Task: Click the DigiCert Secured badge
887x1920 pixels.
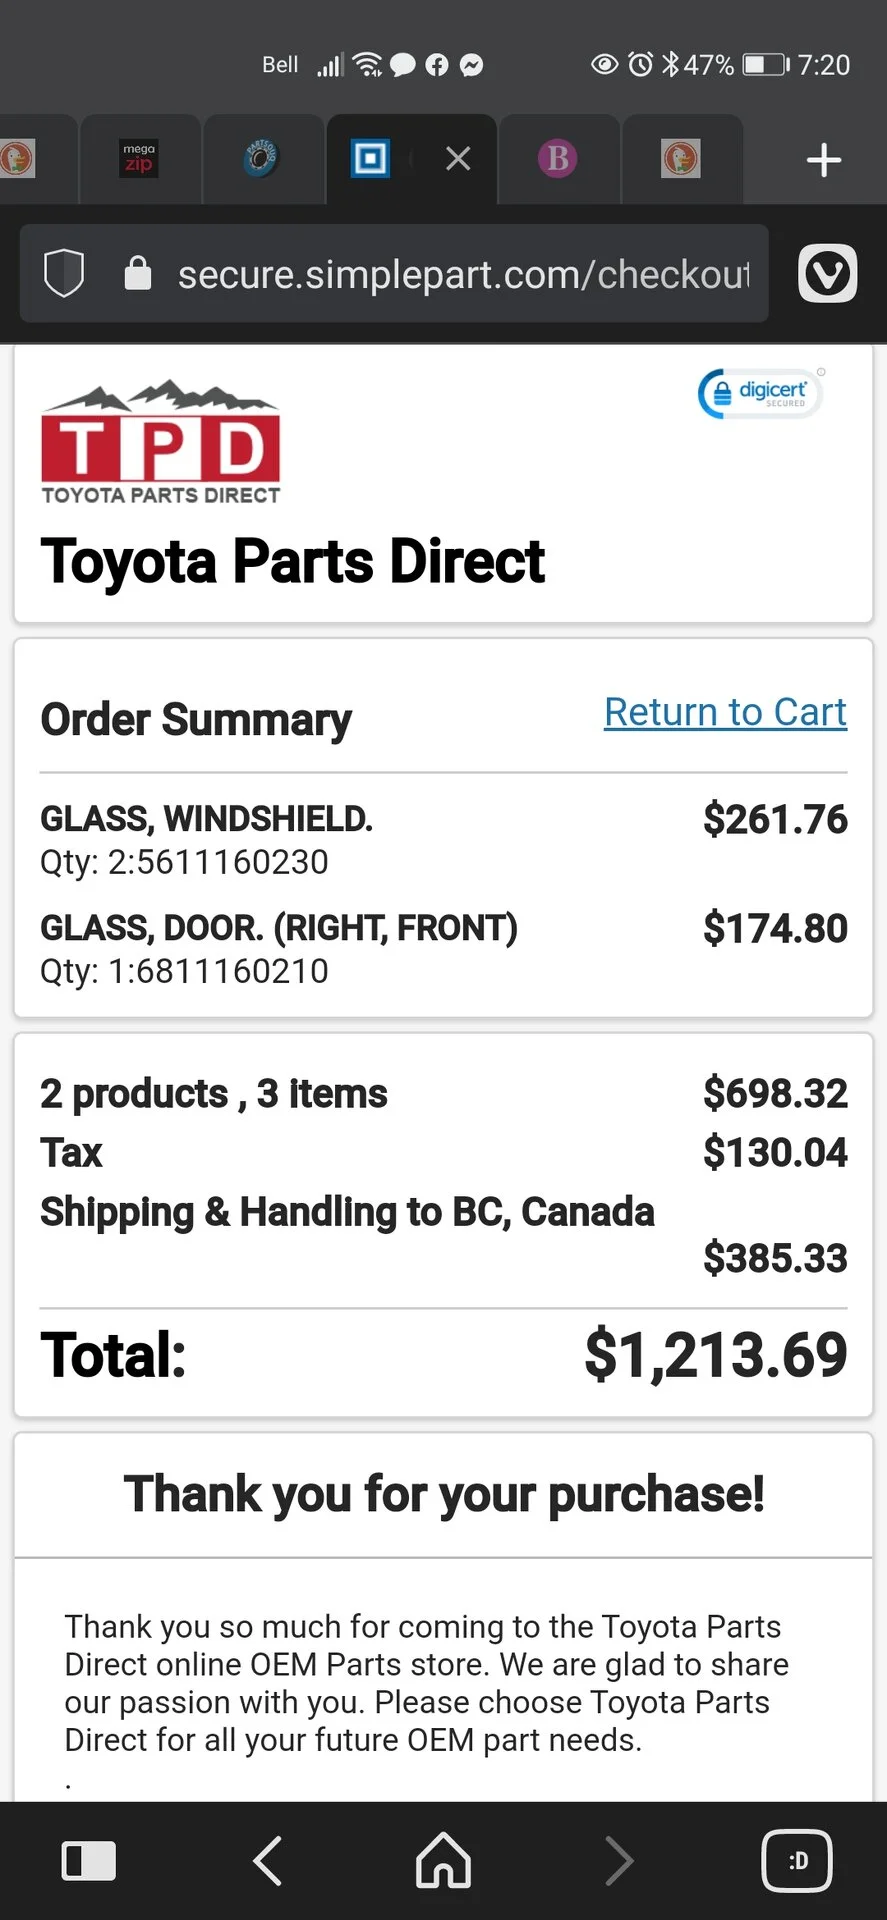Action: [761, 393]
